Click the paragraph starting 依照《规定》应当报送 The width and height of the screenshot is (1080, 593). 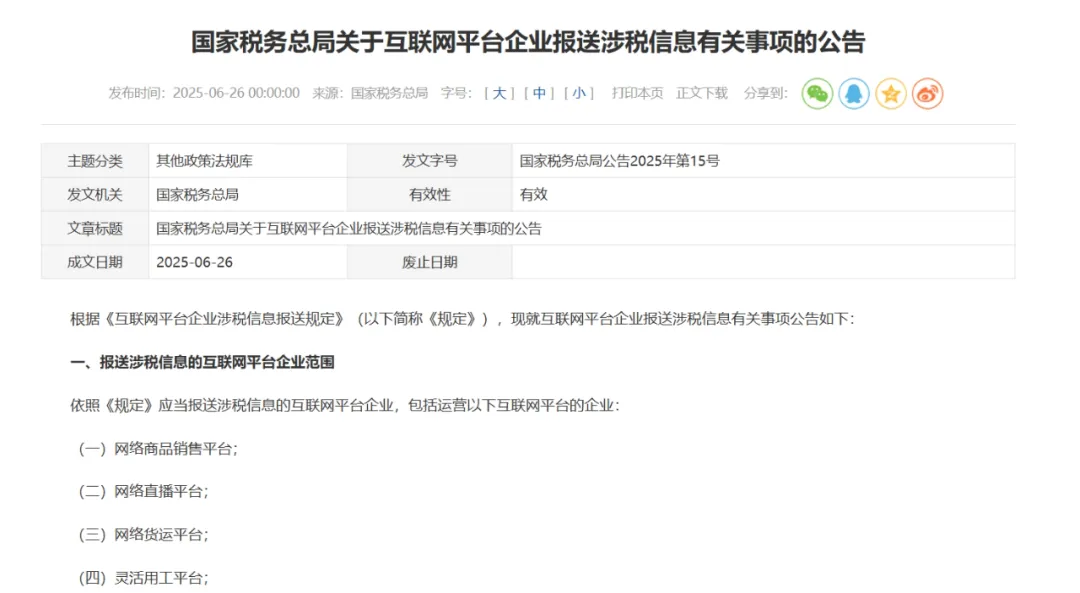click(345, 406)
